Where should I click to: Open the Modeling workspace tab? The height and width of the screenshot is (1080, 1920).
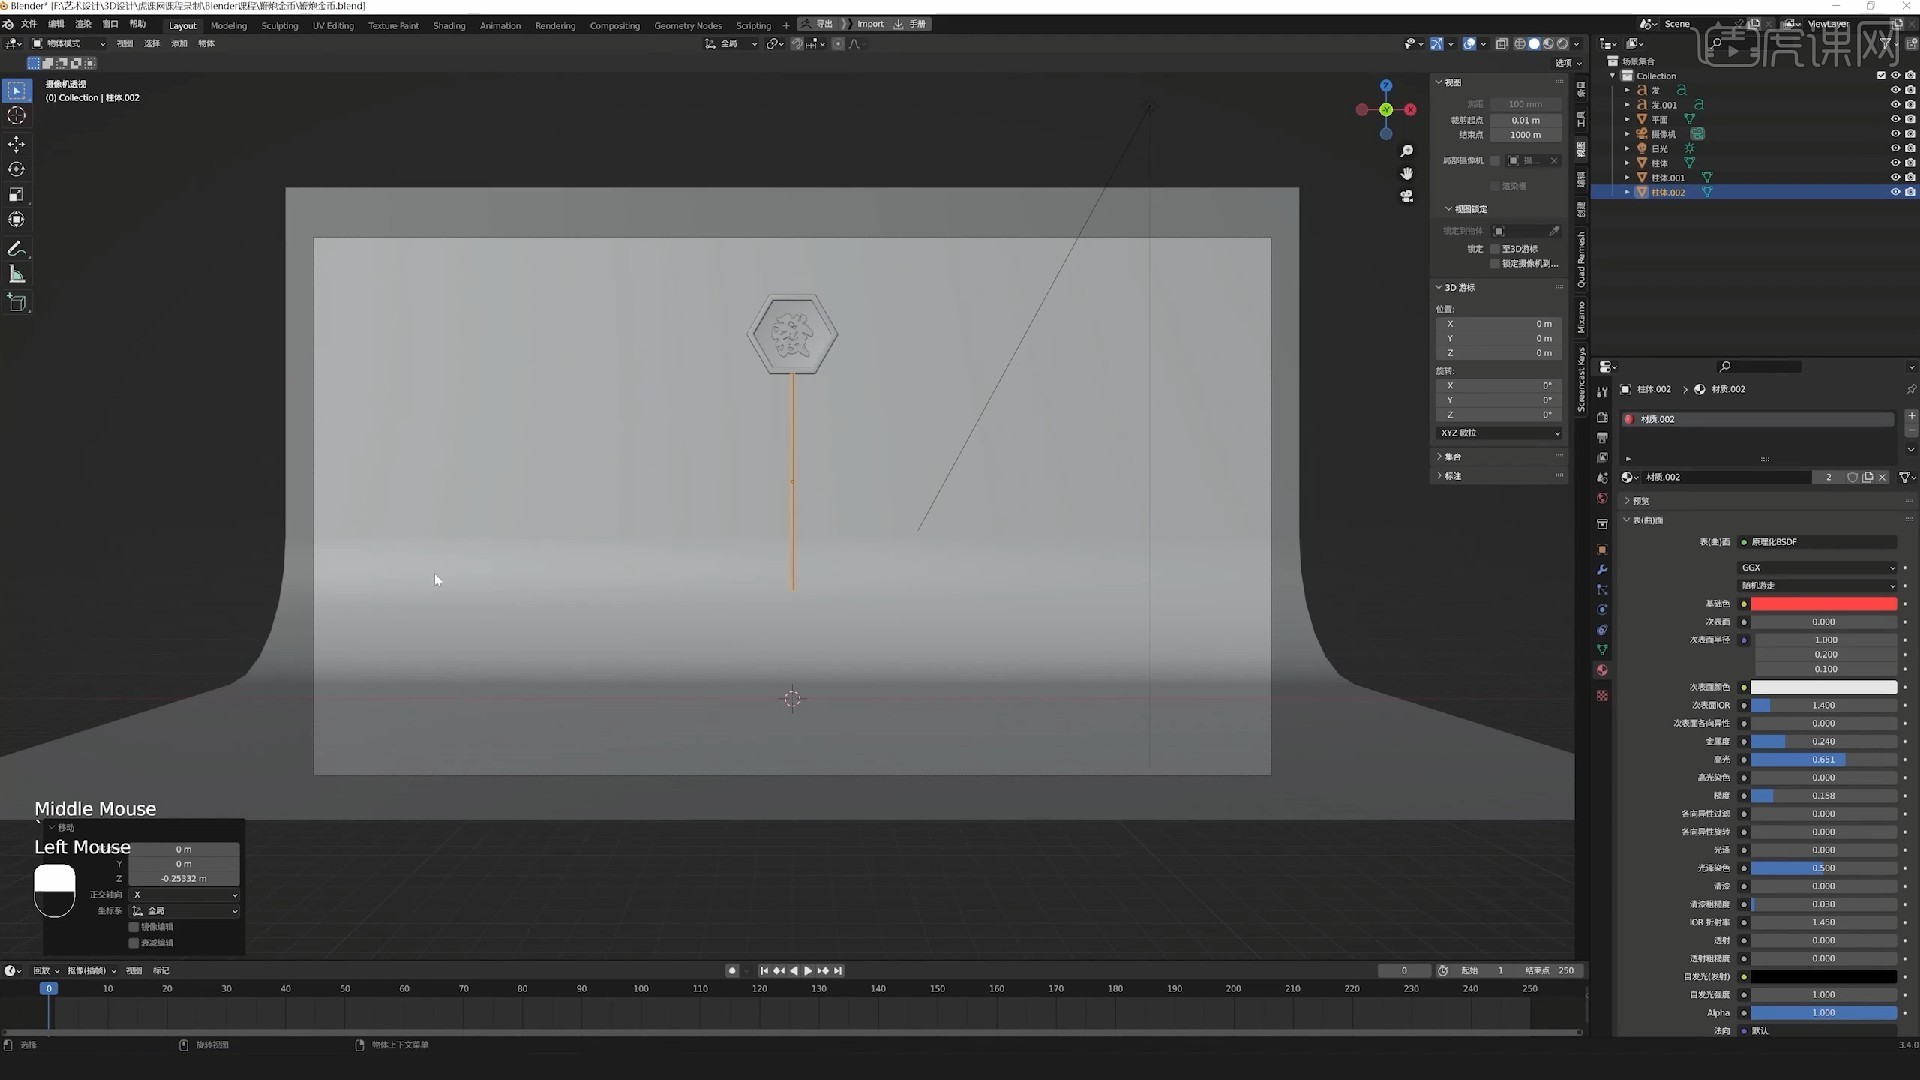pos(229,25)
